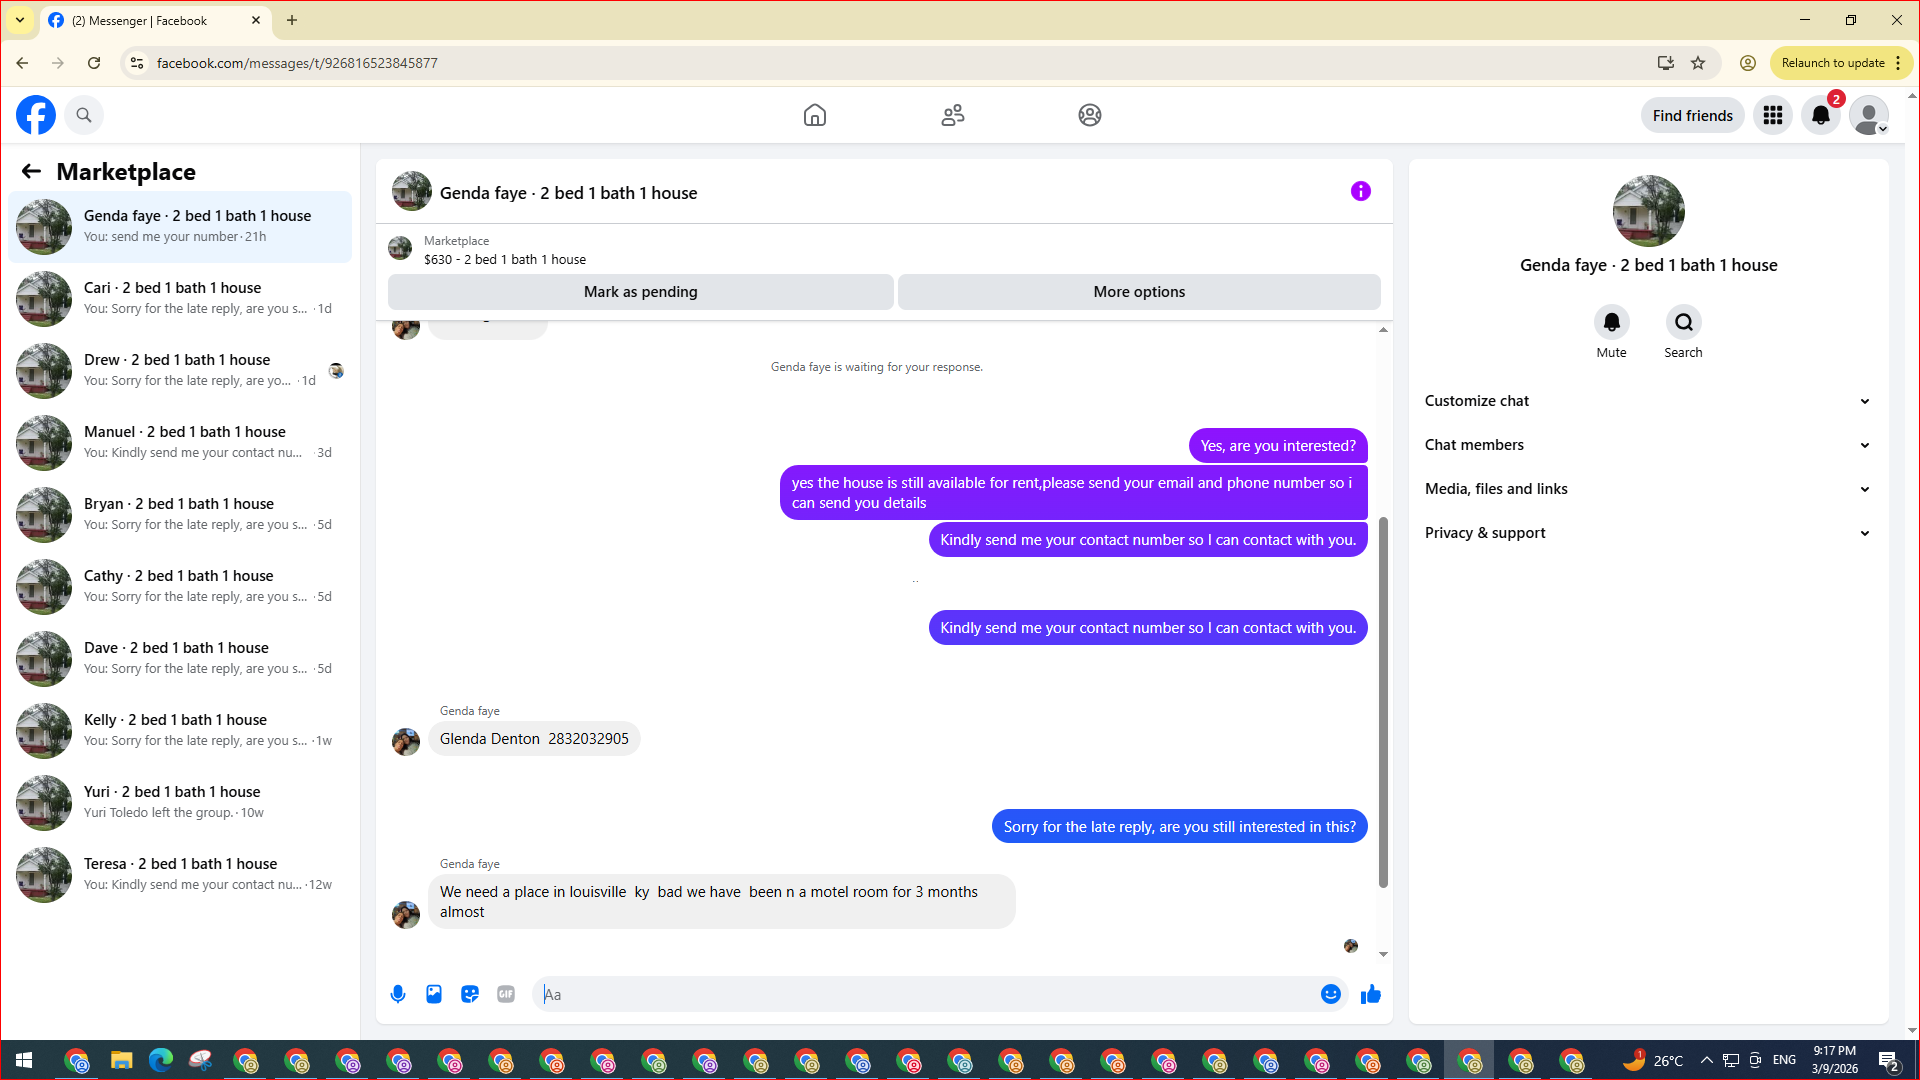Screen dimensions: 1920x1080
Task: Open conversation information purple icon
Action: click(x=1360, y=191)
